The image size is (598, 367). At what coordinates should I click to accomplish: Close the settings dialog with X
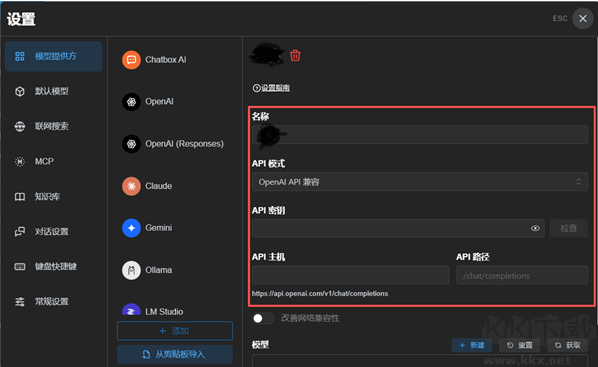[x=583, y=18]
